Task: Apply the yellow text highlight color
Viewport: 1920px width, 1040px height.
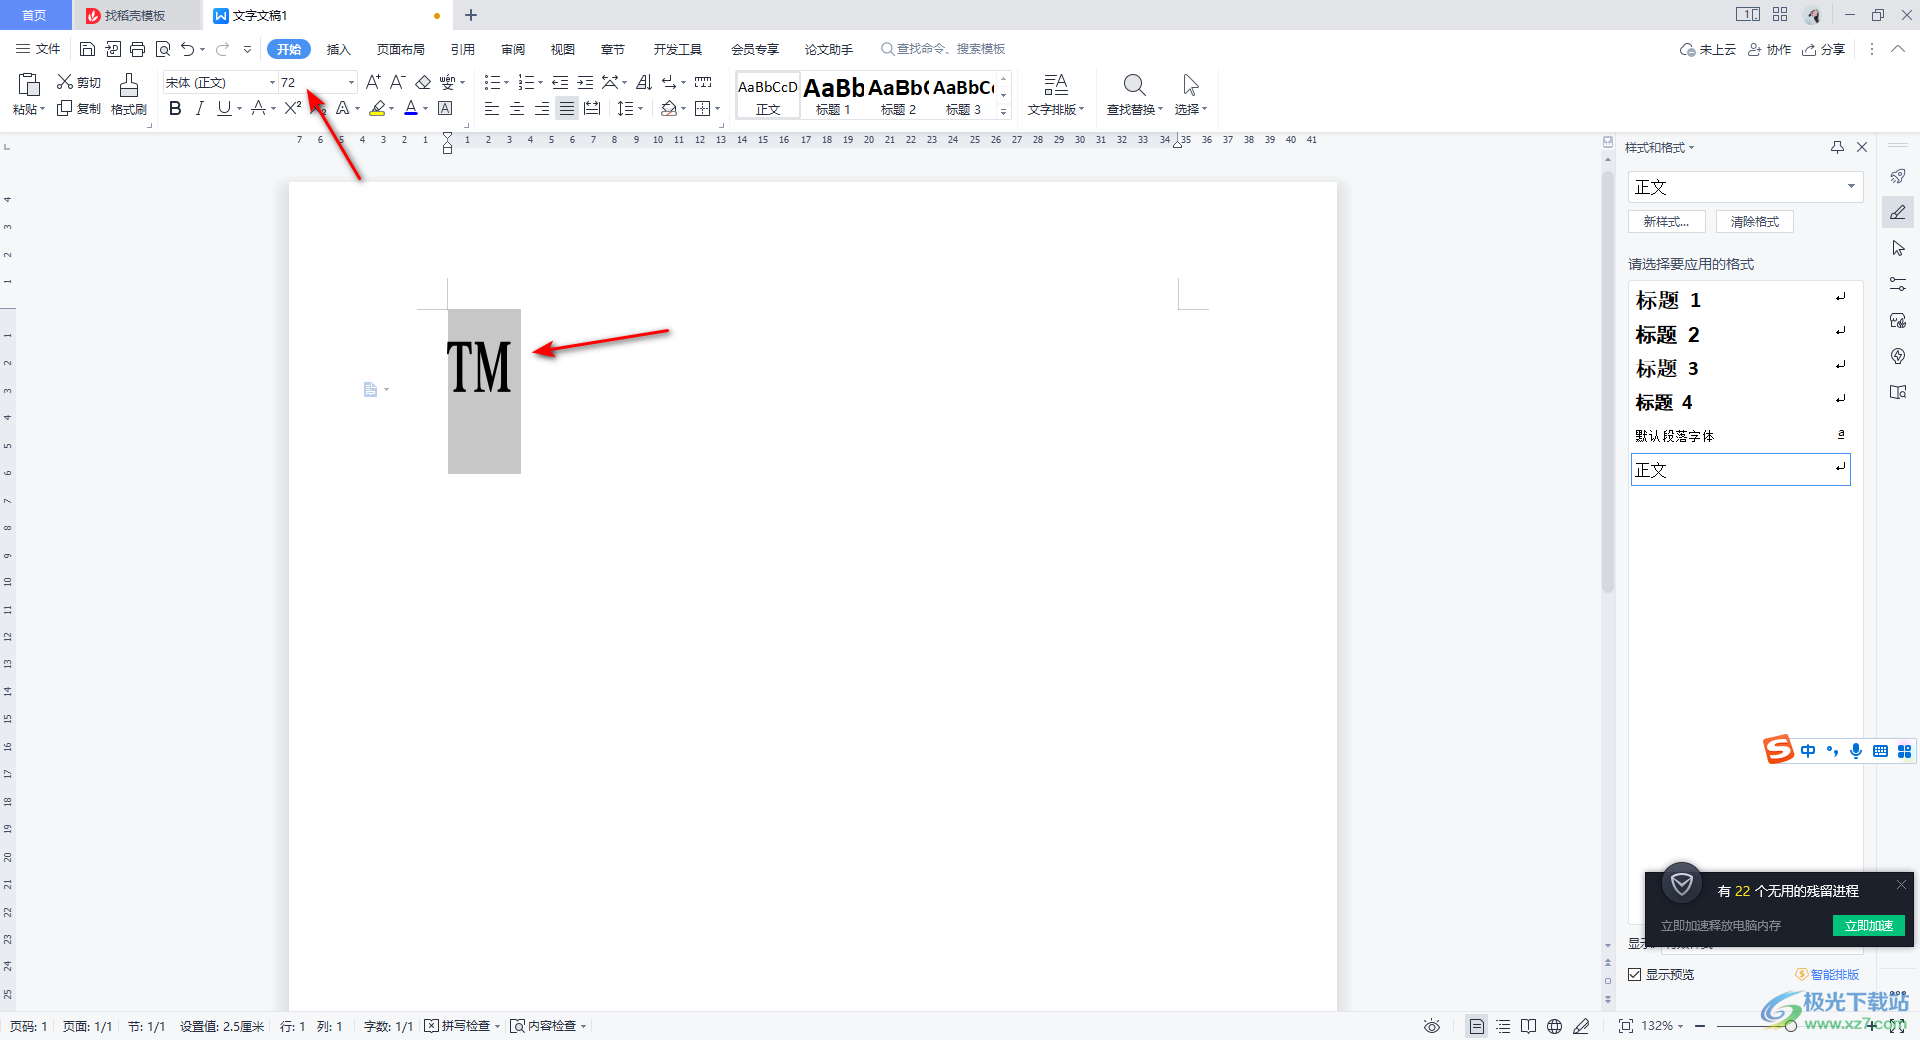Action: [377, 108]
